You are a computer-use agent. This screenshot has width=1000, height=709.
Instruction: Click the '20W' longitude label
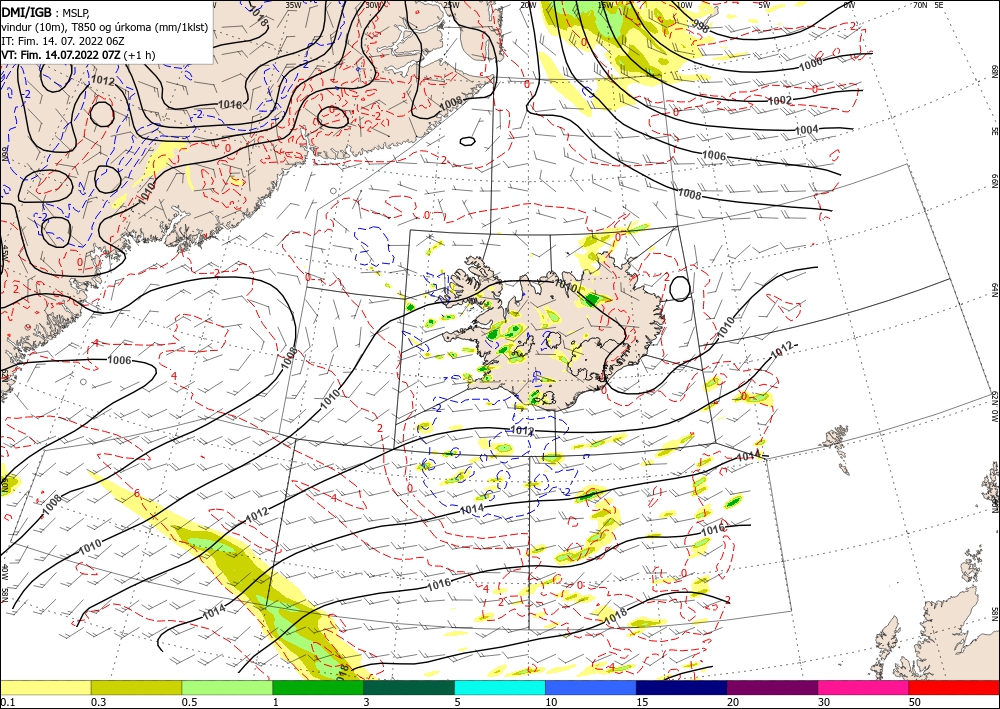[x=528, y=5]
